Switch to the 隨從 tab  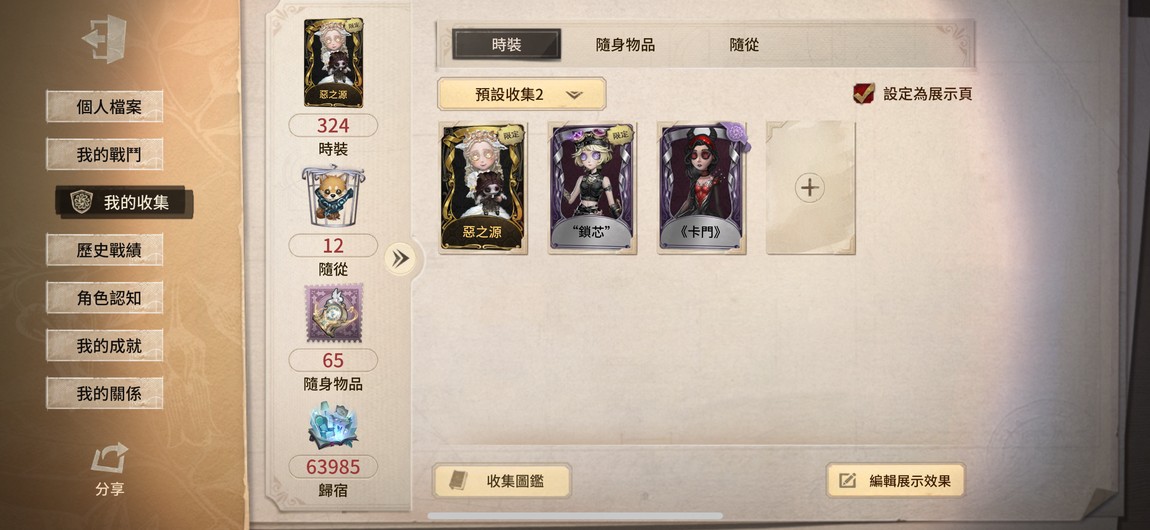744,45
